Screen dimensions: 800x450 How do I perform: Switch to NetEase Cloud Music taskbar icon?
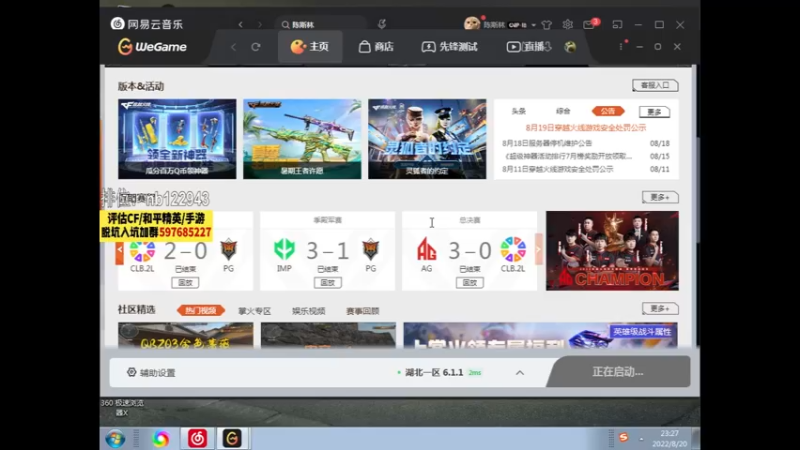pyautogui.click(x=197, y=438)
